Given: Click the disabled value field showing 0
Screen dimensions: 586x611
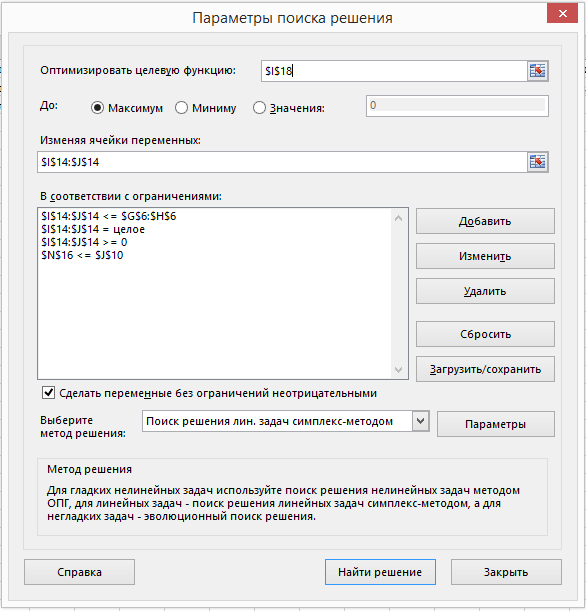Looking at the screenshot, I should 457,106.
